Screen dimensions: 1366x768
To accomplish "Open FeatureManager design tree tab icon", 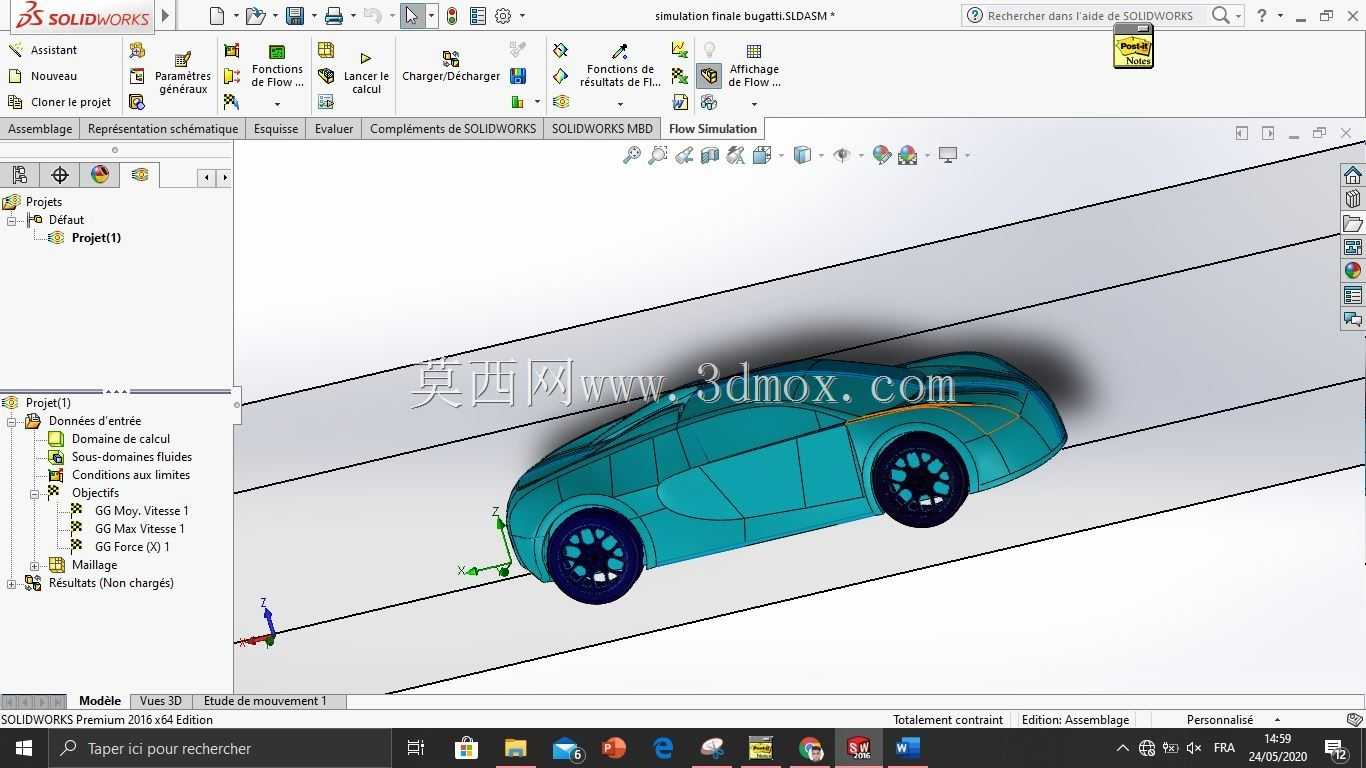I will coord(20,175).
